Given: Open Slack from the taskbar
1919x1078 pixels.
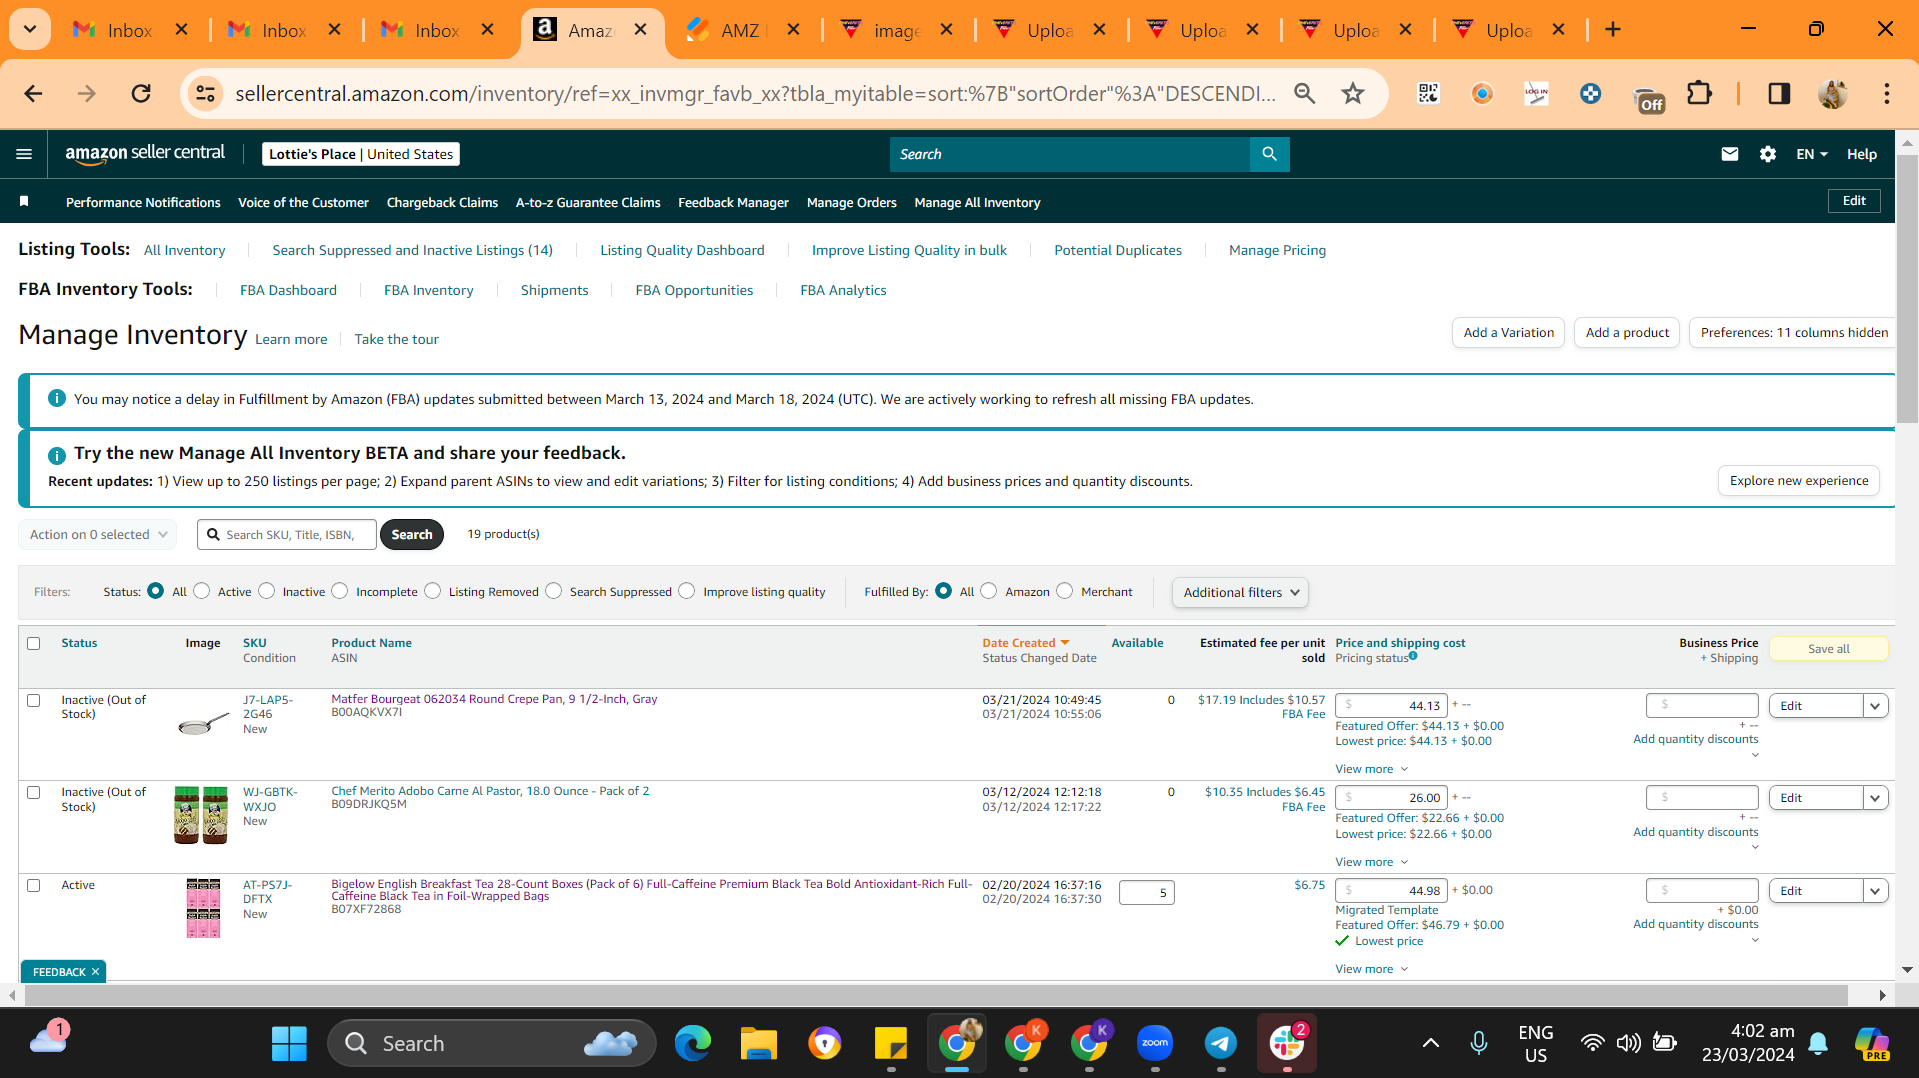Looking at the screenshot, I should coord(1287,1044).
